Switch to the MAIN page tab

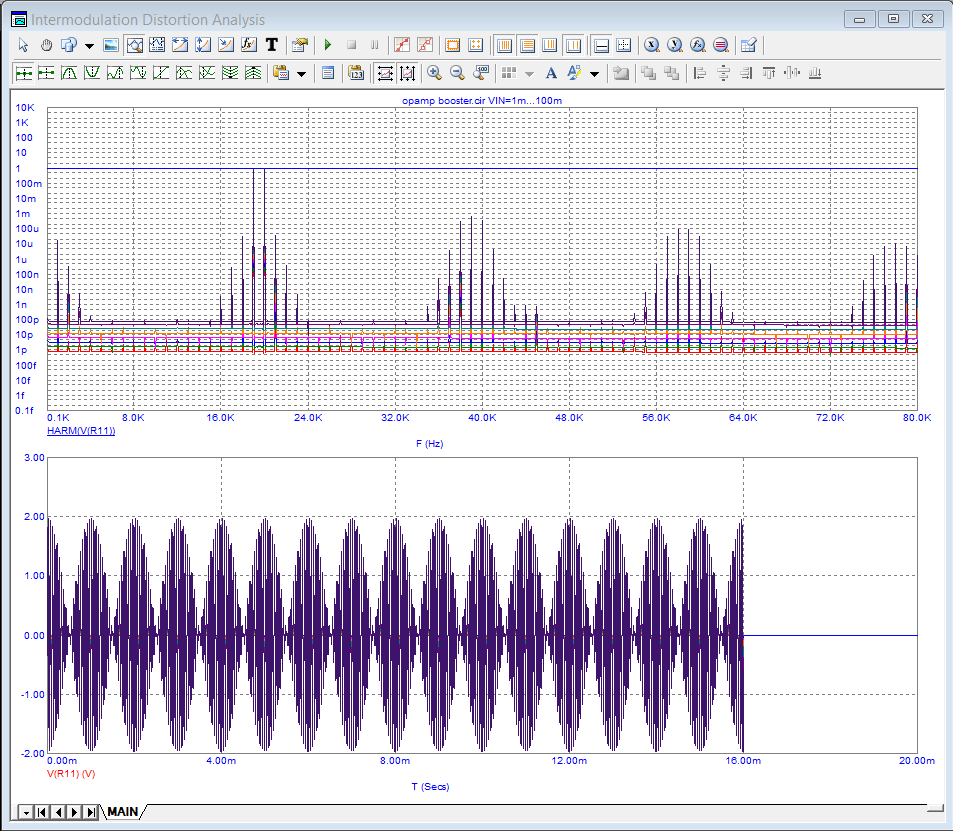point(123,812)
